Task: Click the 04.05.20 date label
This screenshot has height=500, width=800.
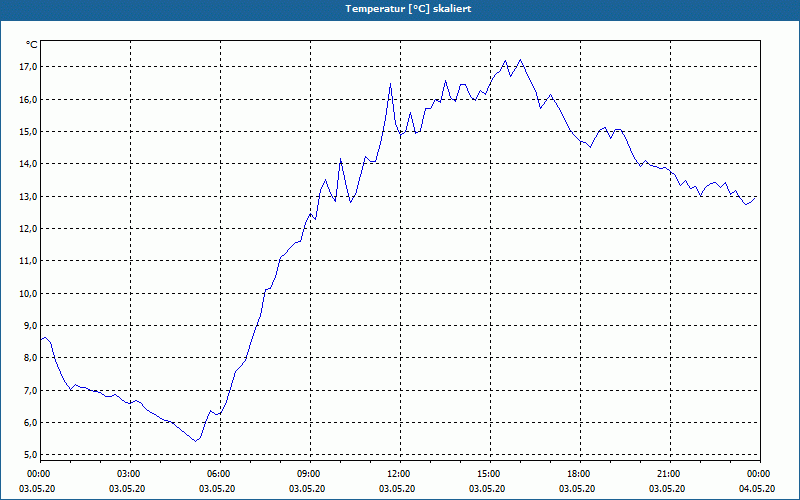Action: 757,489
